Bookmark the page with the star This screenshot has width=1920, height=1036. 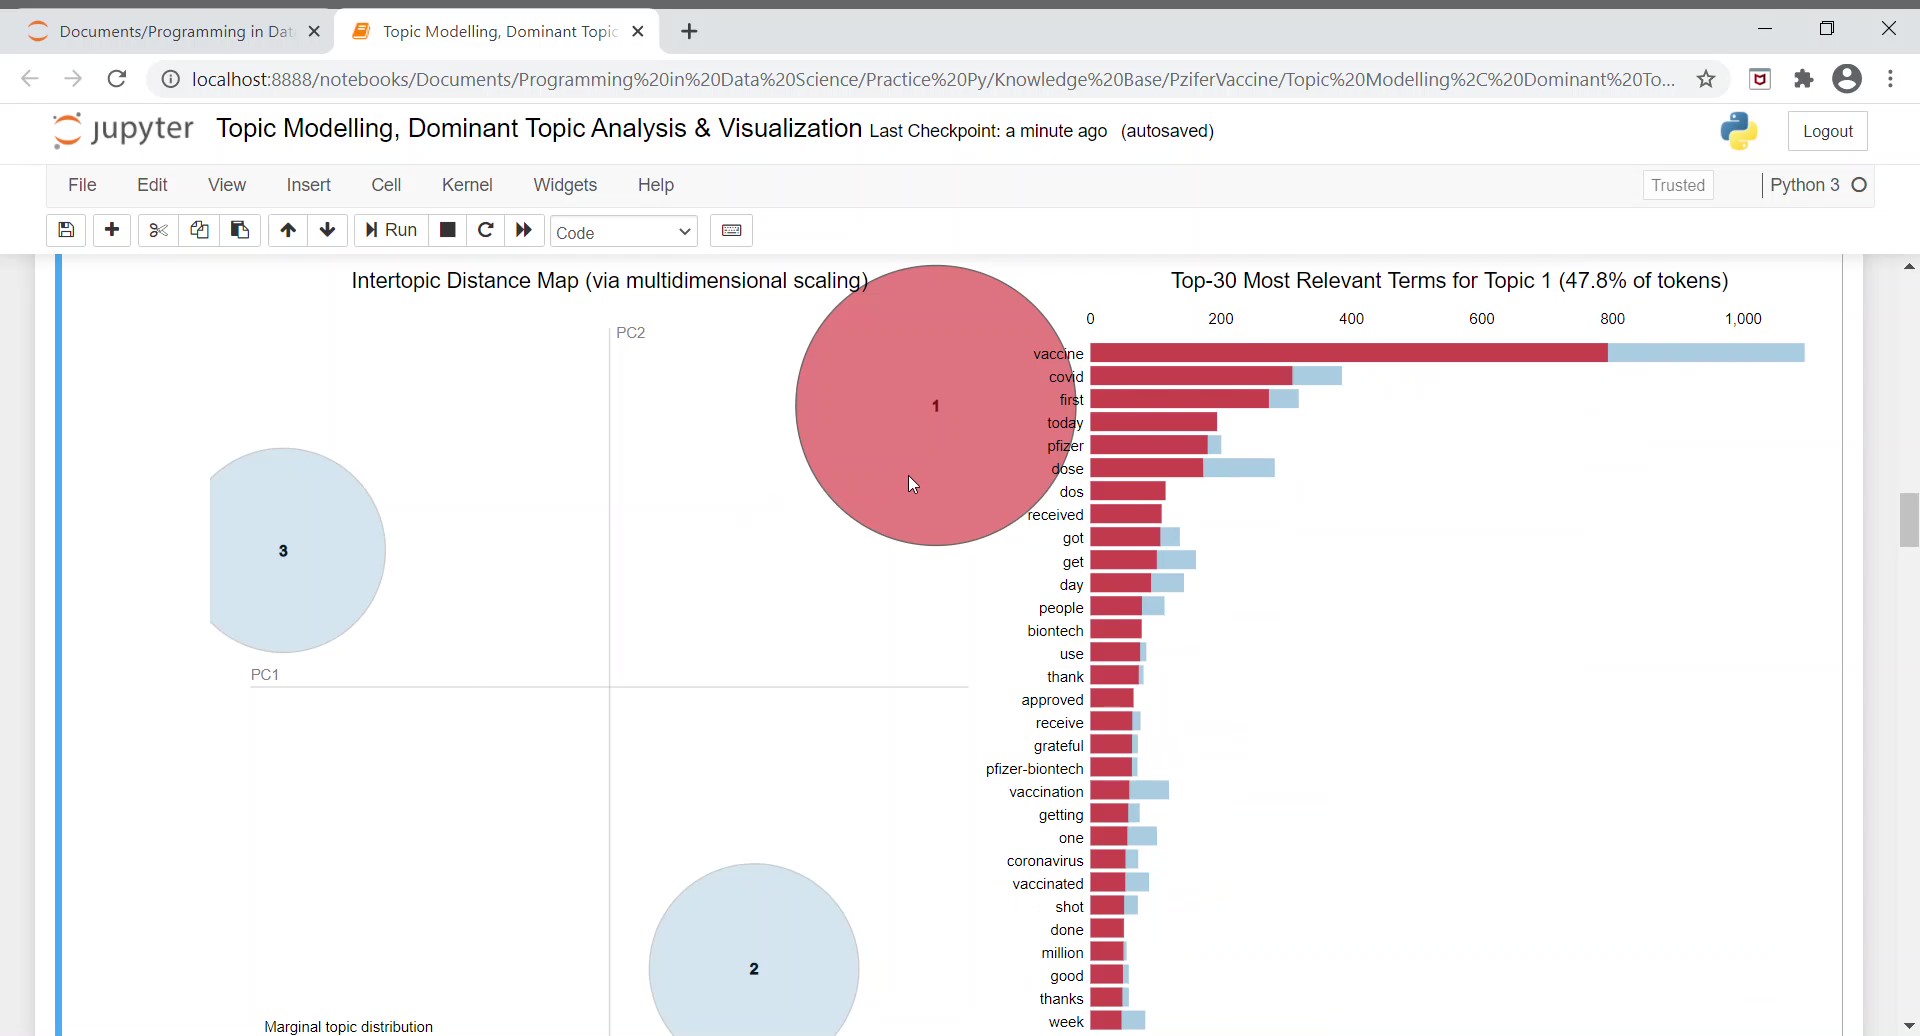tap(1707, 79)
